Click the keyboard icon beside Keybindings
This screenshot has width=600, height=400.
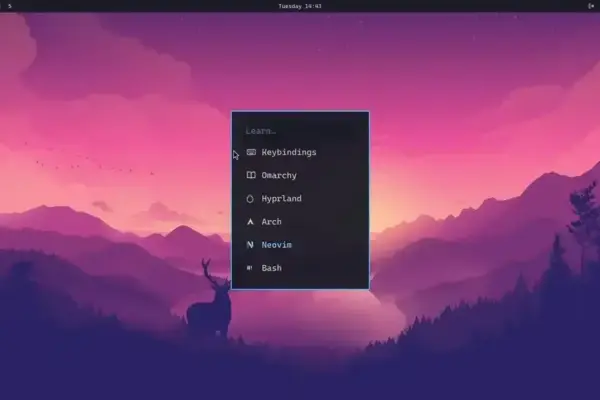pos(251,152)
